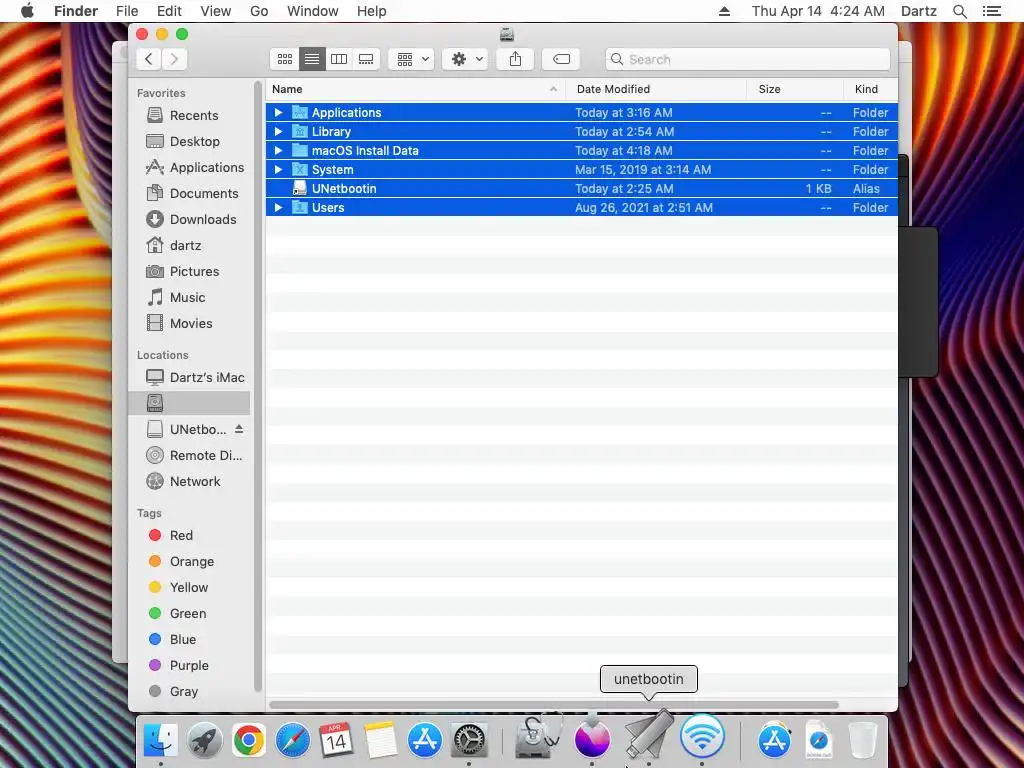Click in the Finder Search field
This screenshot has height=768, width=1024.
pyautogui.click(x=747, y=59)
